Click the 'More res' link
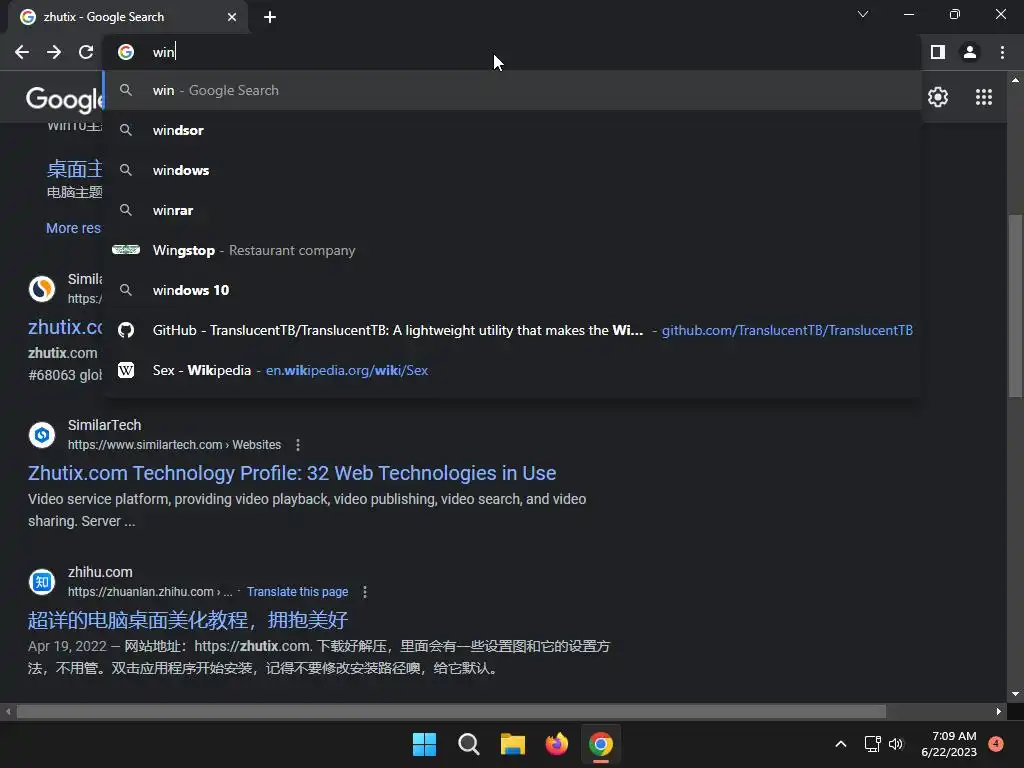 (x=73, y=228)
